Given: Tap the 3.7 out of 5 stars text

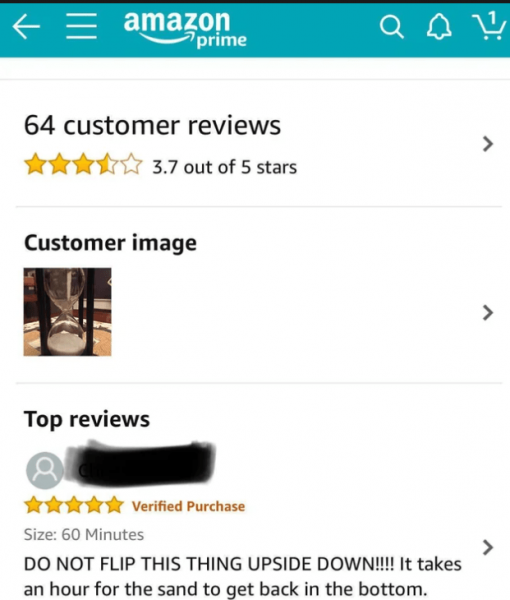Looking at the screenshot, I should coord(225,167).
